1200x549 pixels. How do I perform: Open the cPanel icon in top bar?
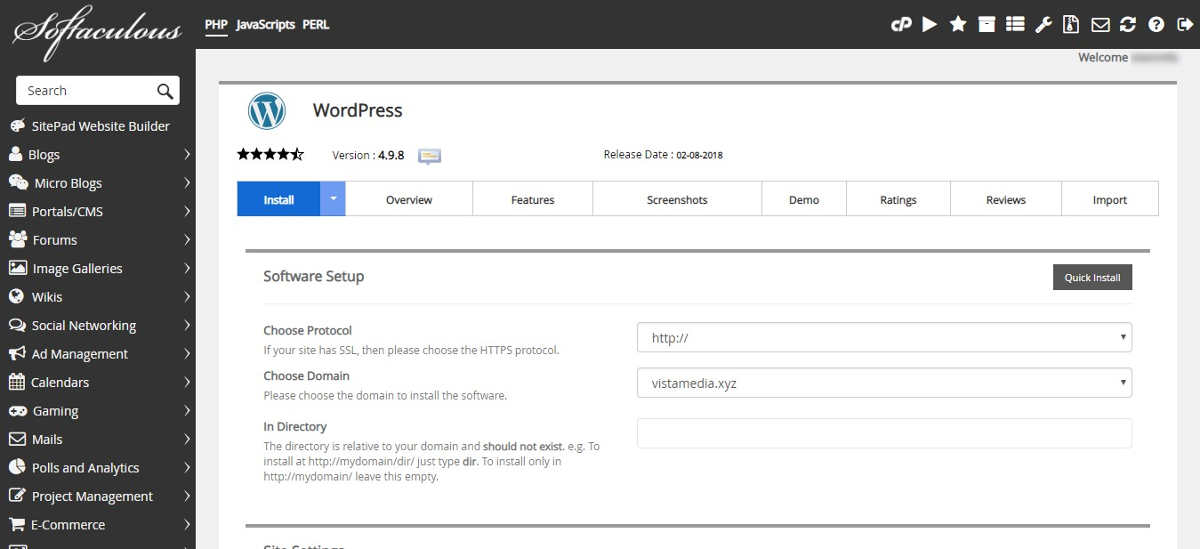(x=901, y=25)
